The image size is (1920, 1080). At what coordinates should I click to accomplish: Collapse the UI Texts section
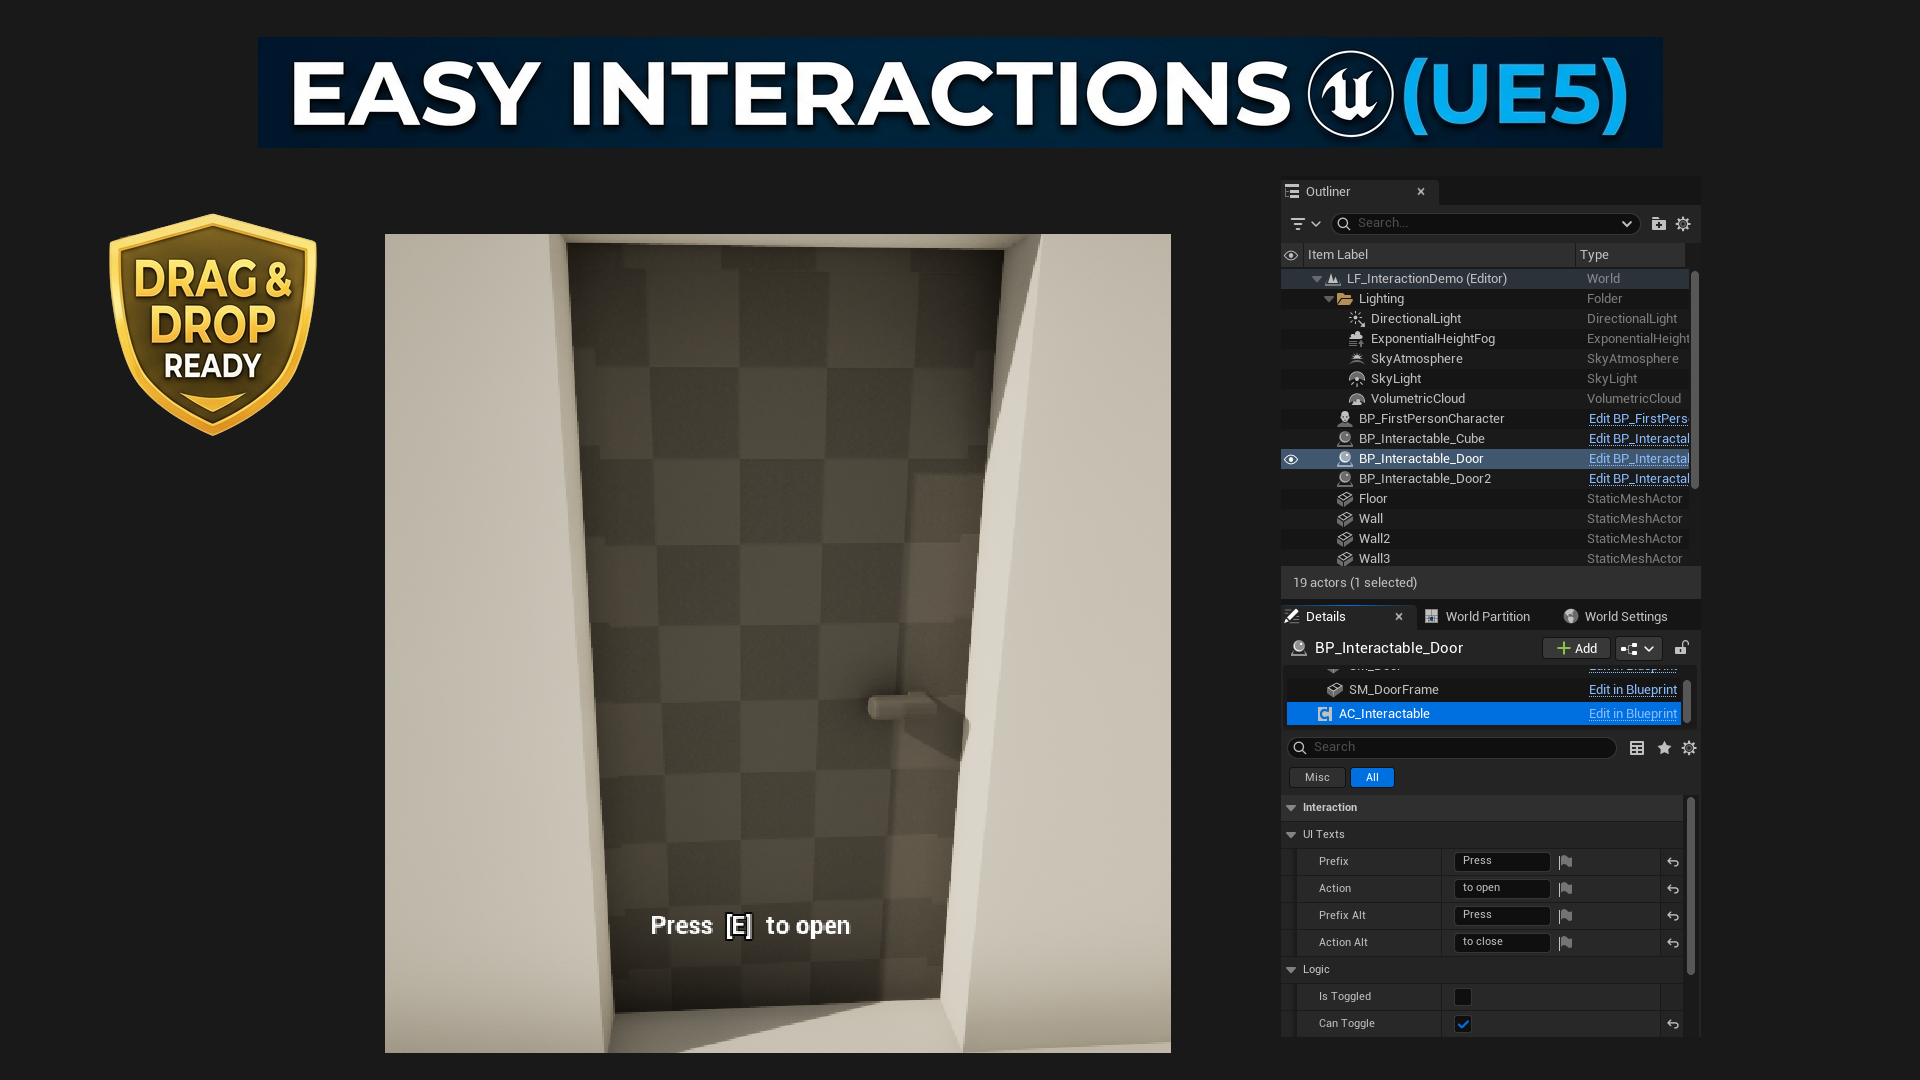1291,835
